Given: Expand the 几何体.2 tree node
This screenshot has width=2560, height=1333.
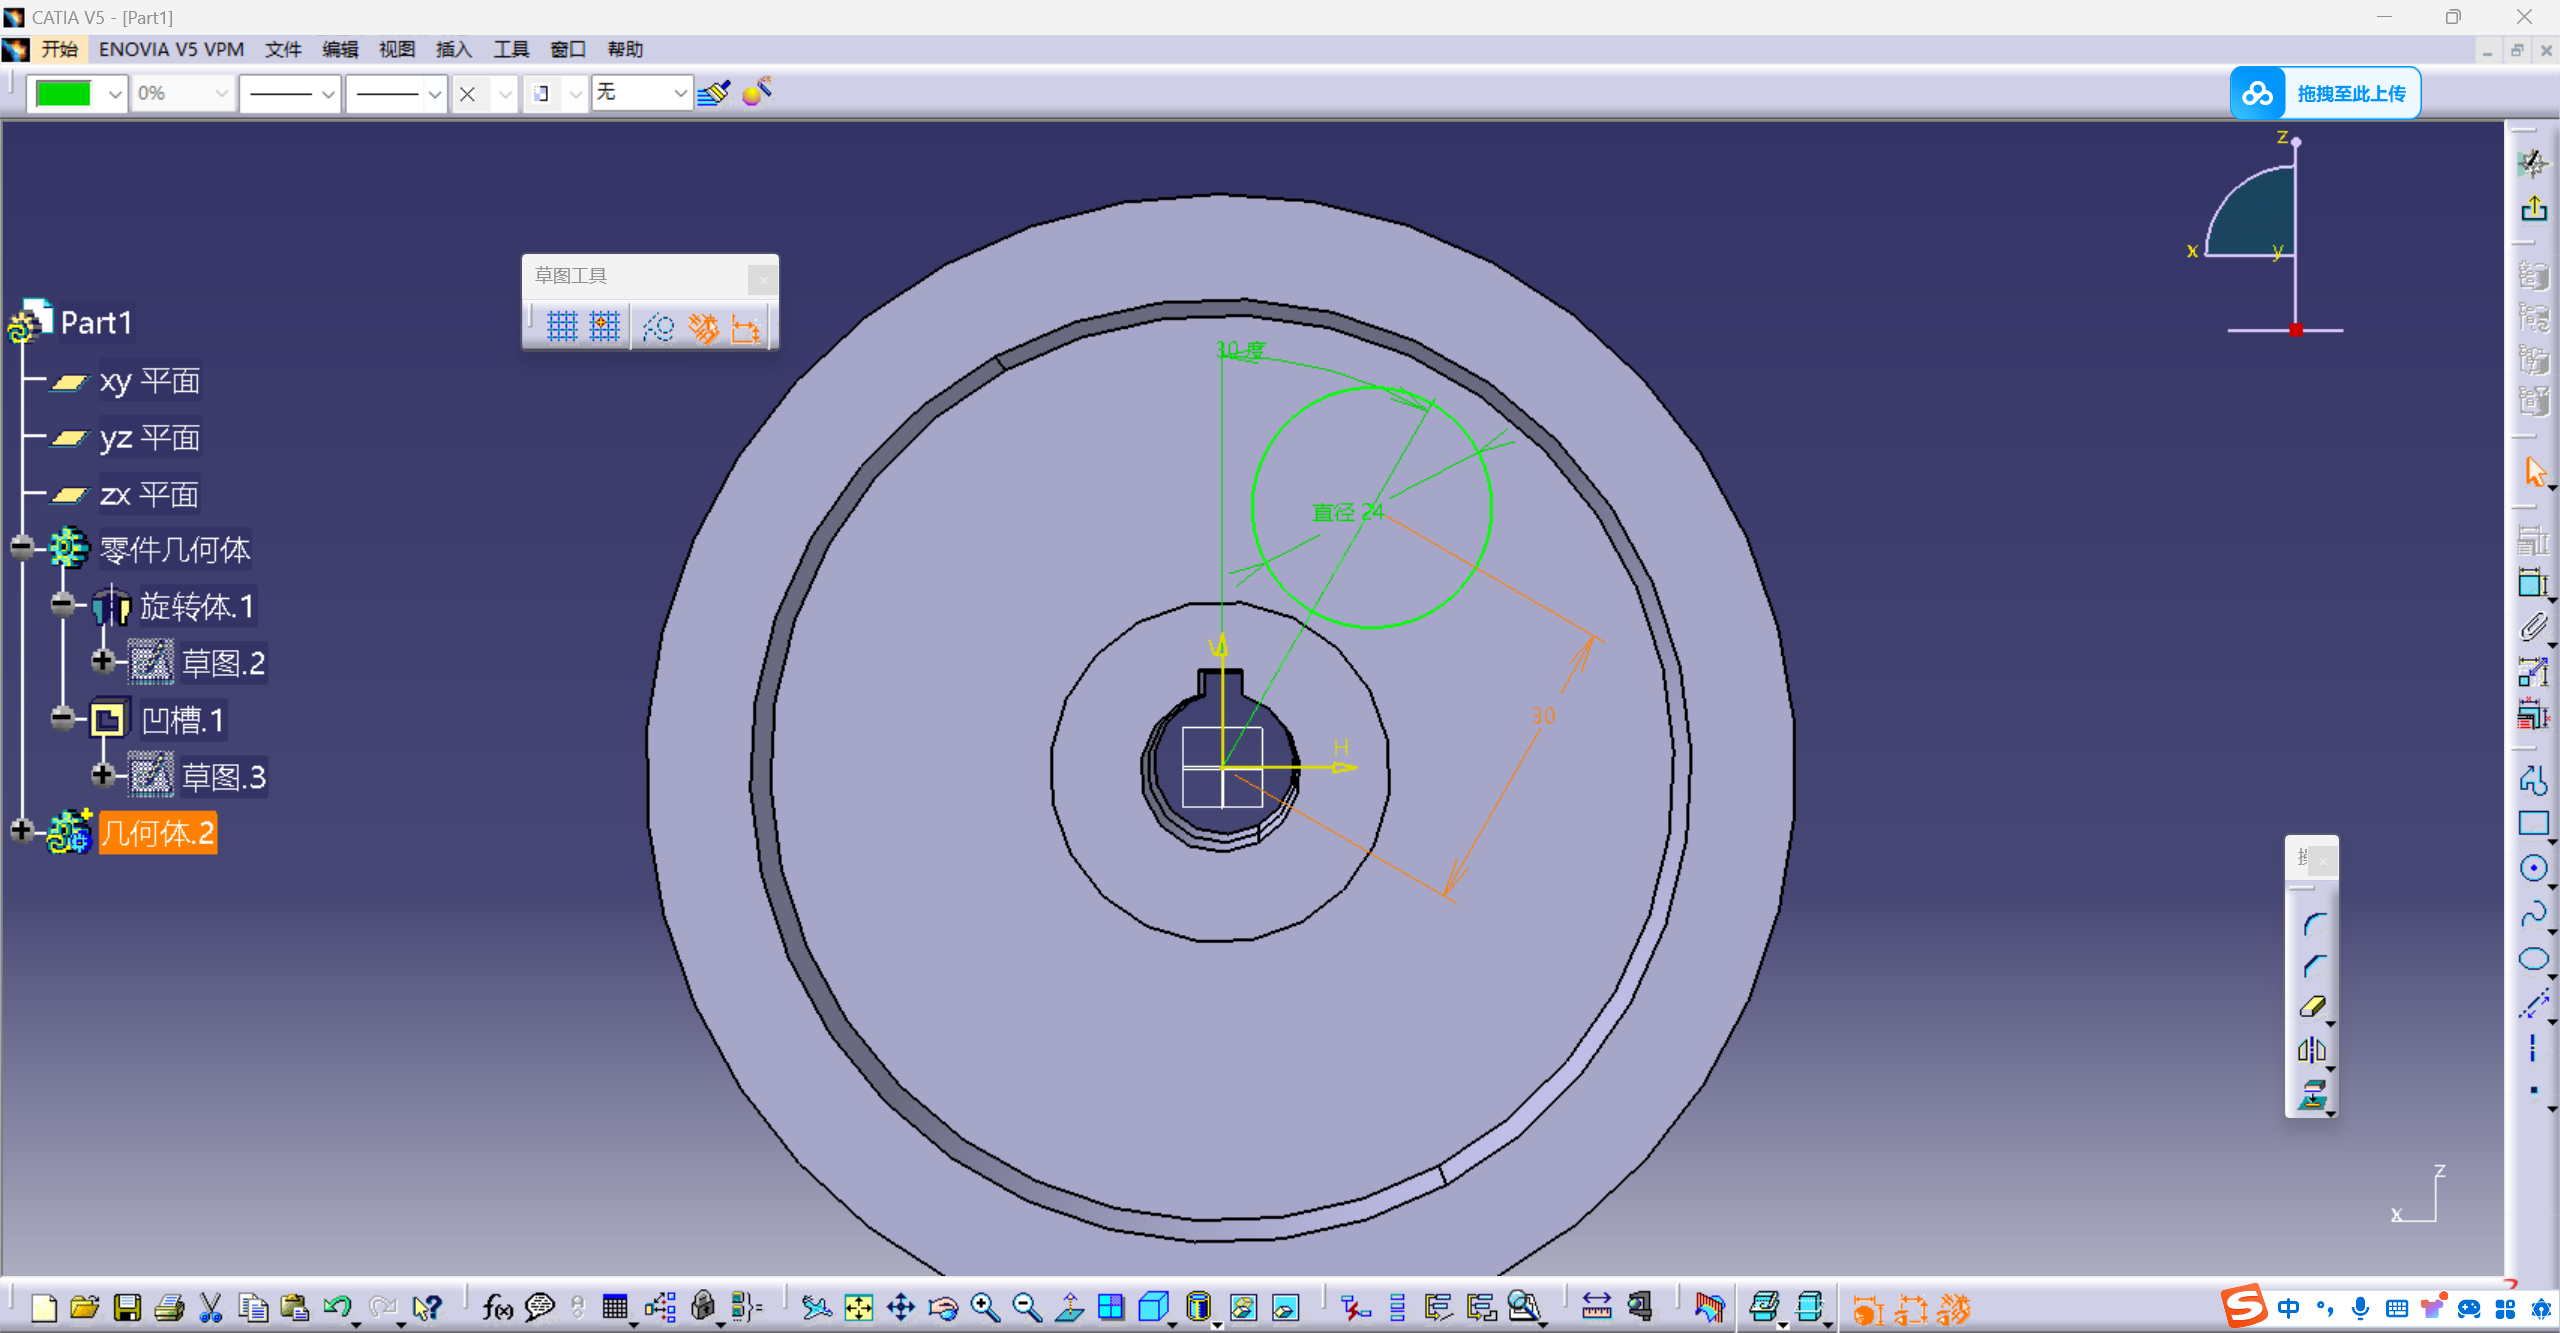Looking at the screenshot, I should click(x=21, y=831).
